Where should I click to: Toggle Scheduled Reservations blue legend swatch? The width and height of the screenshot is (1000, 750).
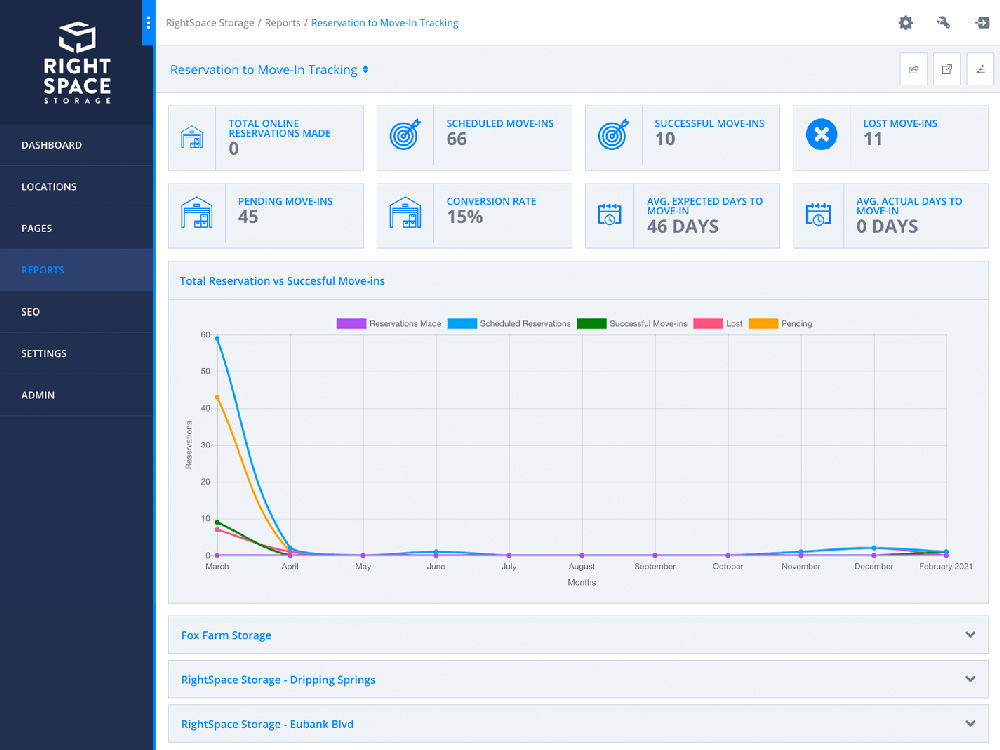point(462,323)
